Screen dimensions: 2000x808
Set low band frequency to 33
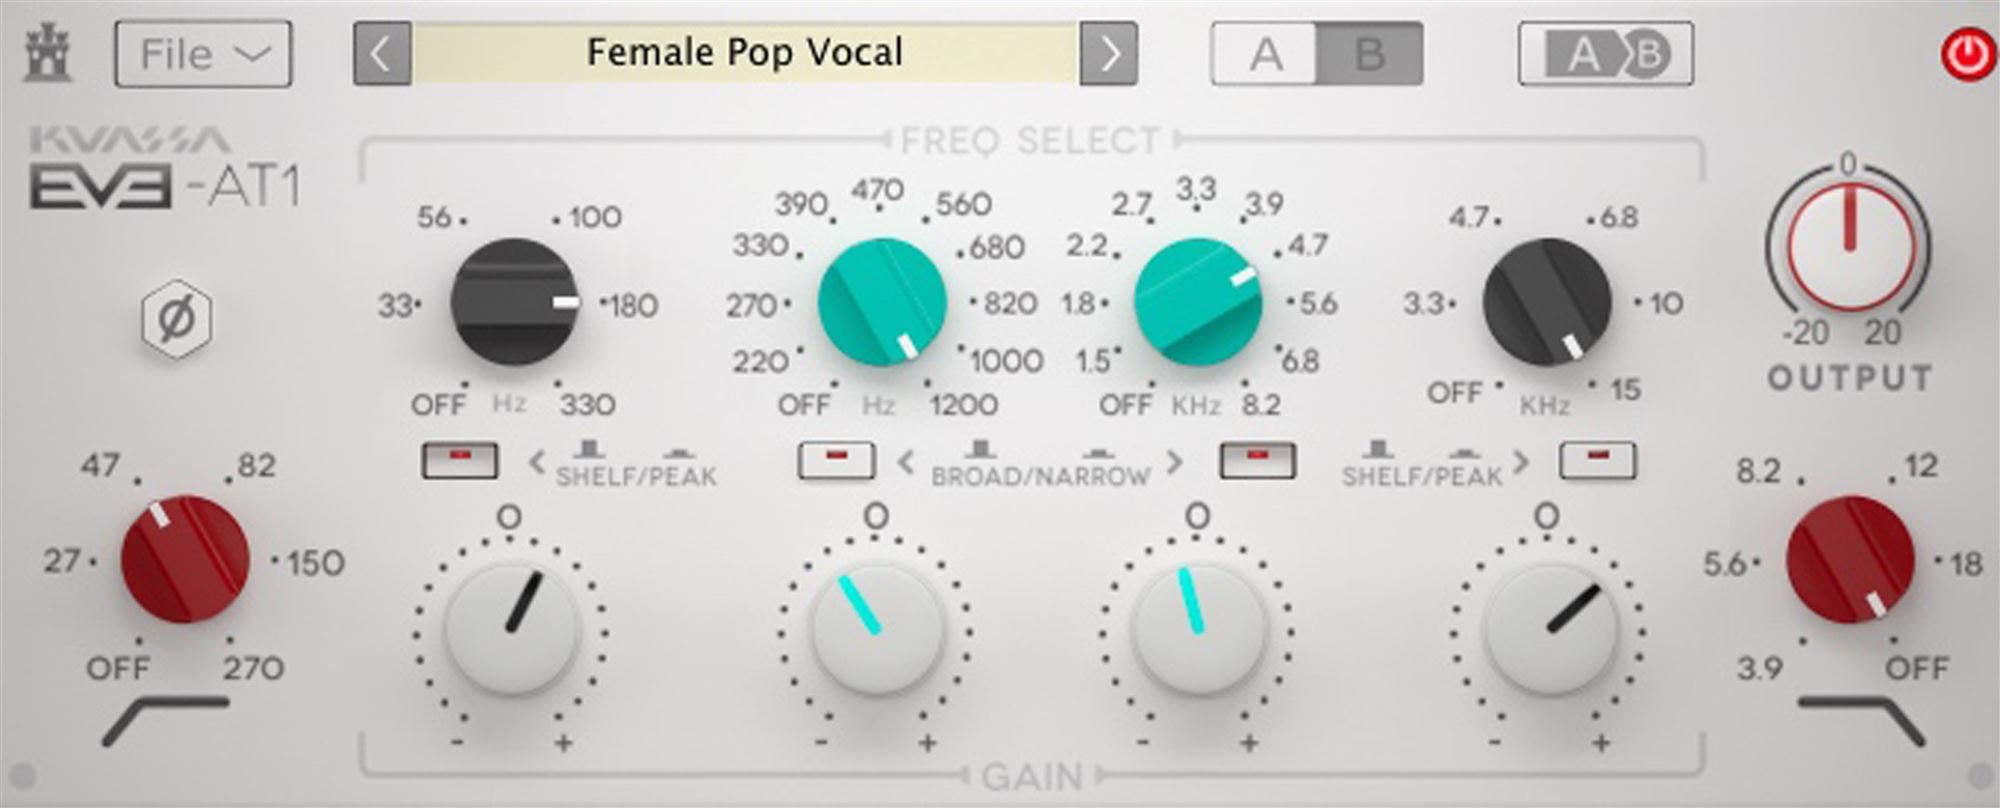[394, 305]
